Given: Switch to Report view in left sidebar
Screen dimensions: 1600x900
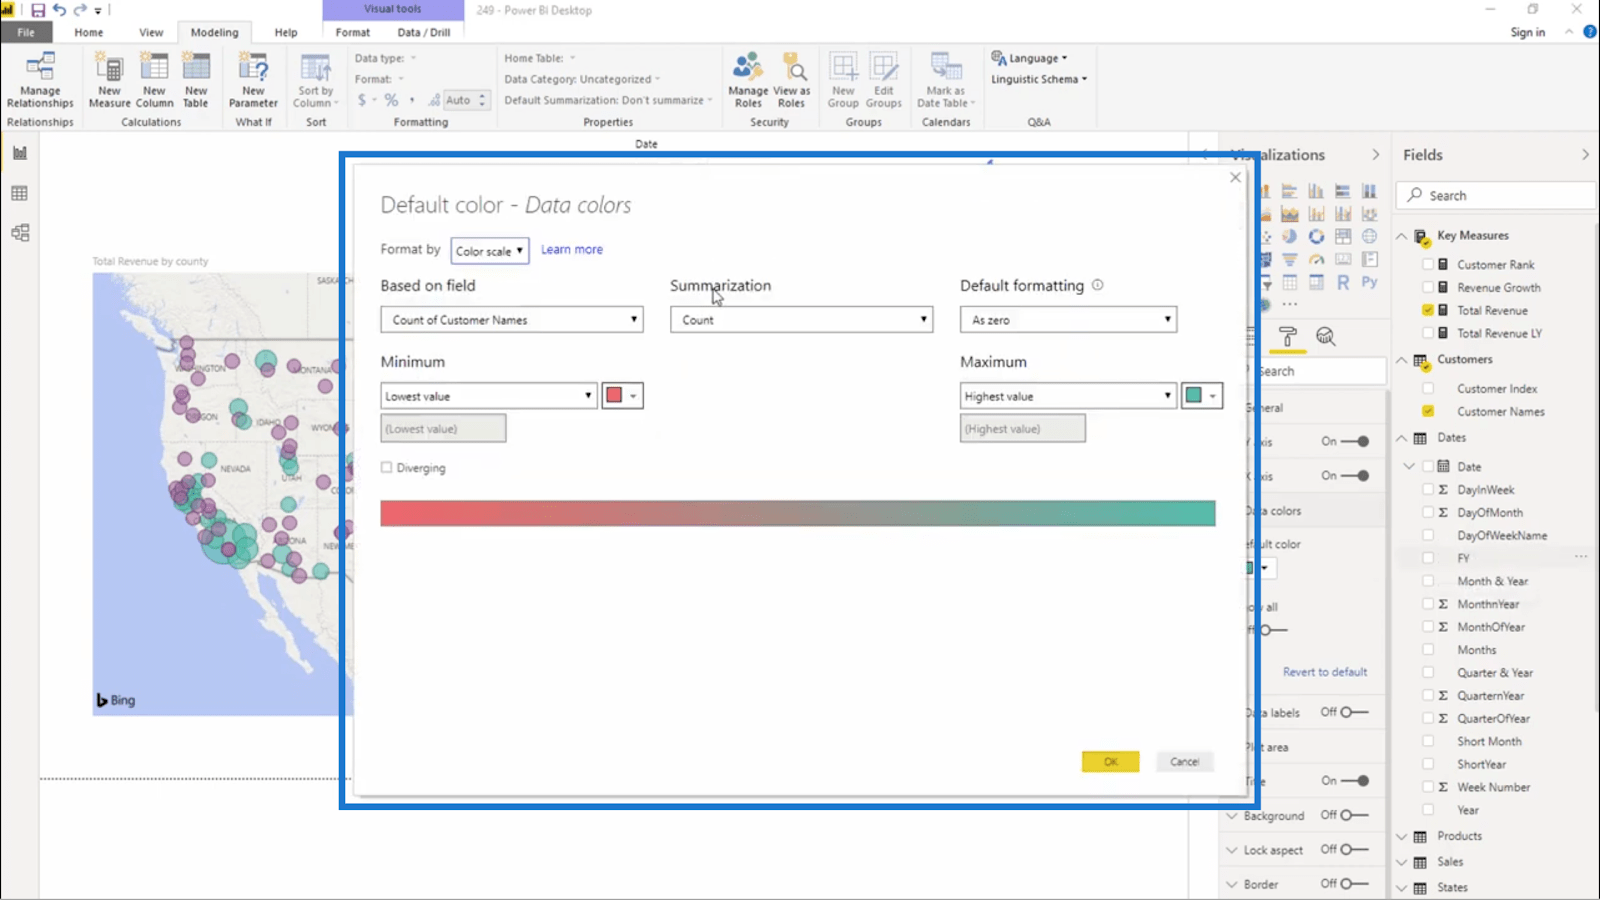Looking at the screenshot, I should [19, 153].
